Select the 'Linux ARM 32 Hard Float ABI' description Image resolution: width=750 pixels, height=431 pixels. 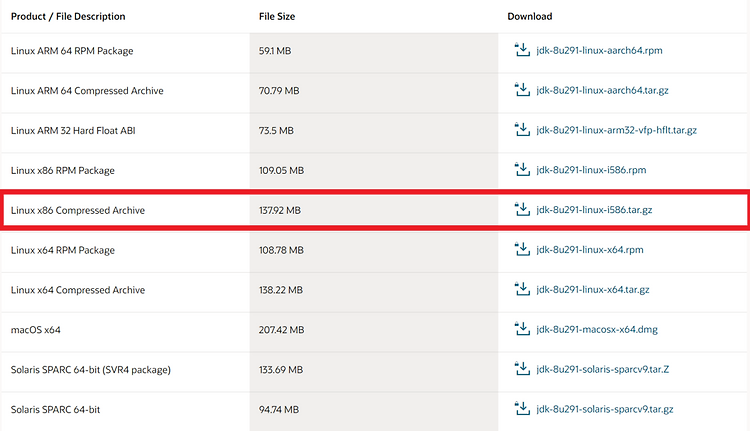tap(73, 131)
